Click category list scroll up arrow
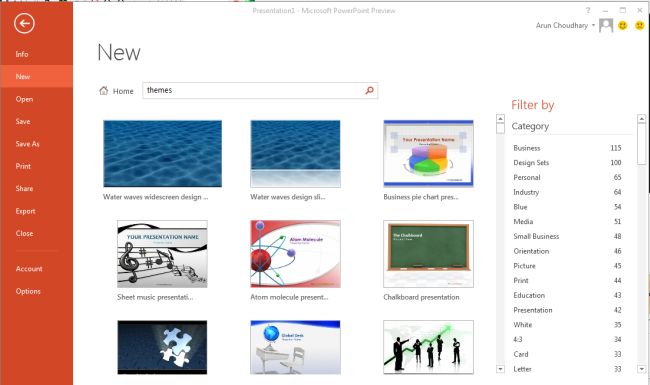Viewport: 650px width, 385px height. 641,119
